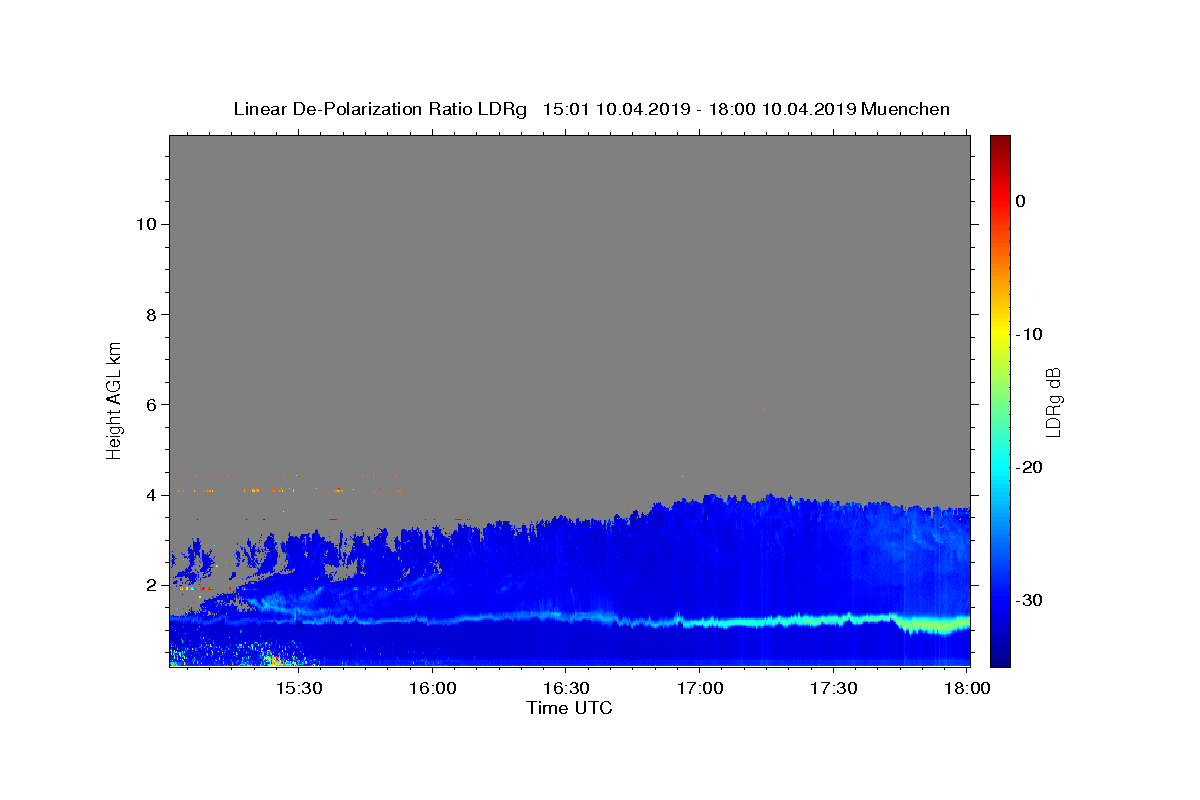Click the 16:00 time tick label
Screen dimensions: 1200x800
tap(432, 689)
